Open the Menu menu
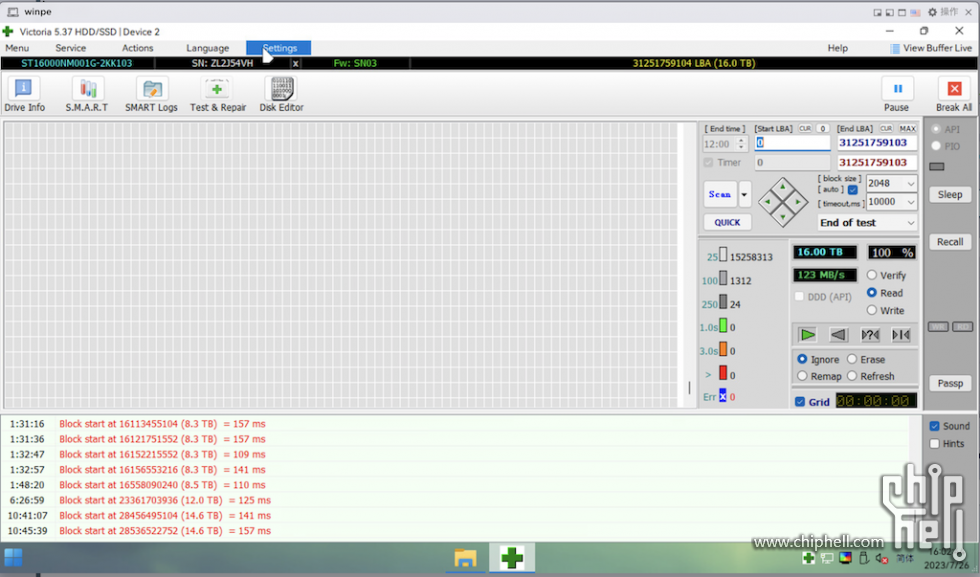 (x=17, y=48)
